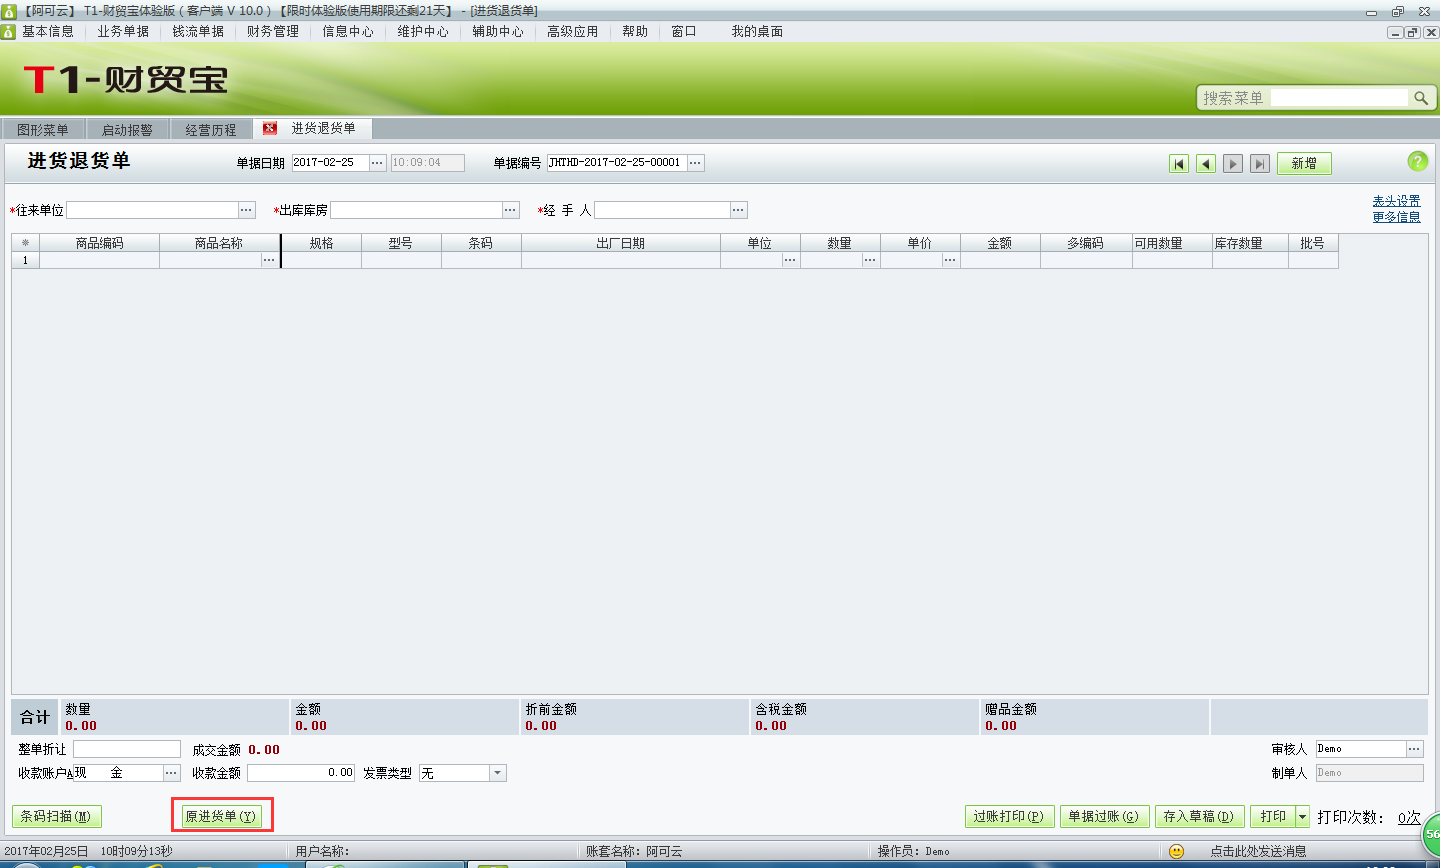The image size is (1440, 868).
Task: Expand the 发票类型 dropdown
Action: (498, 773)
